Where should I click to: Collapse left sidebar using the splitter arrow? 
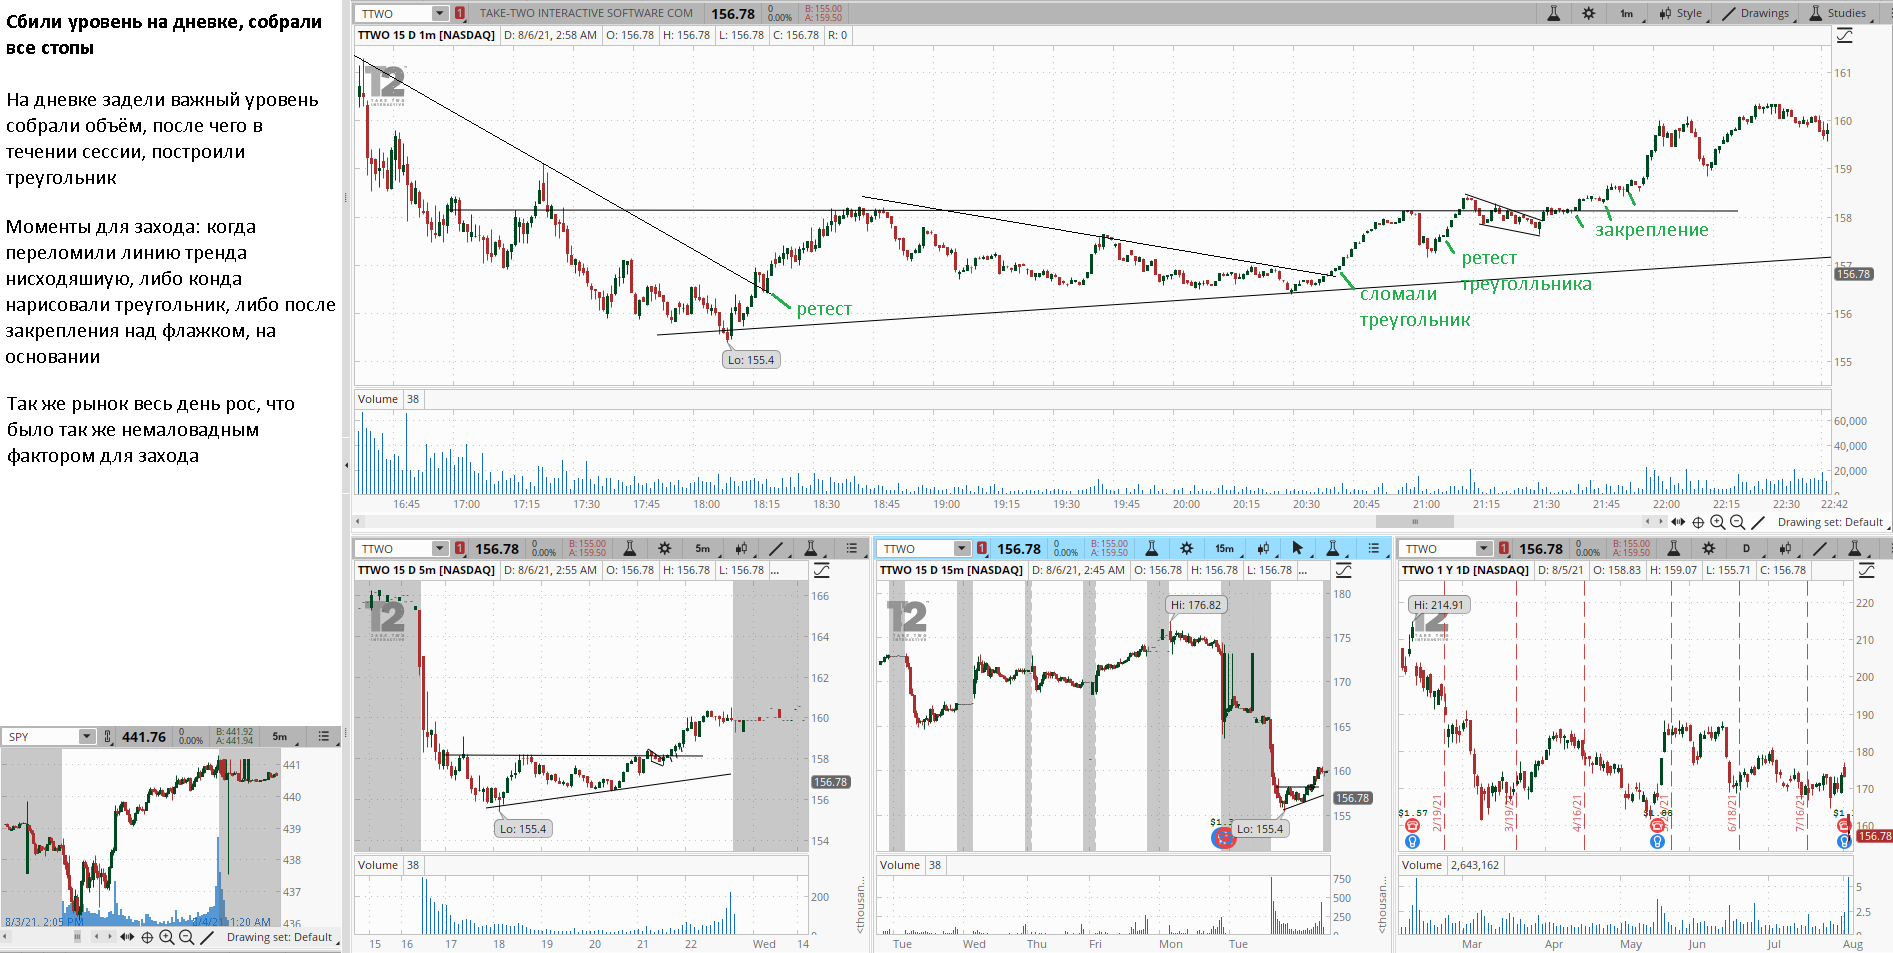pos(347,465)
